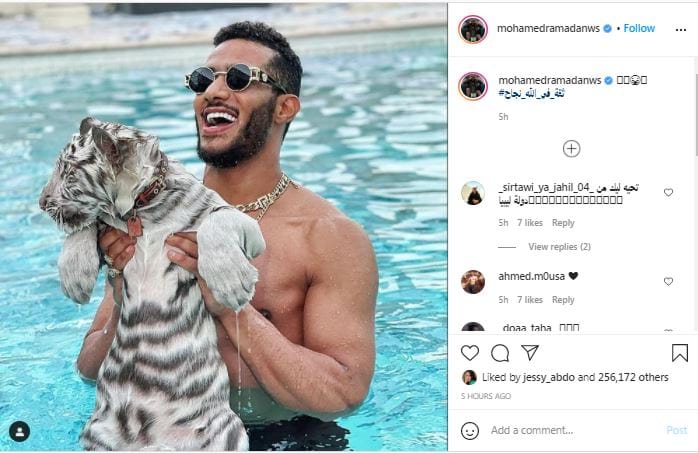The image size is (698, 453).
Task: Reply to _sirtawi_ya_jahil_04 comment
Action: (x=563, y=223)
